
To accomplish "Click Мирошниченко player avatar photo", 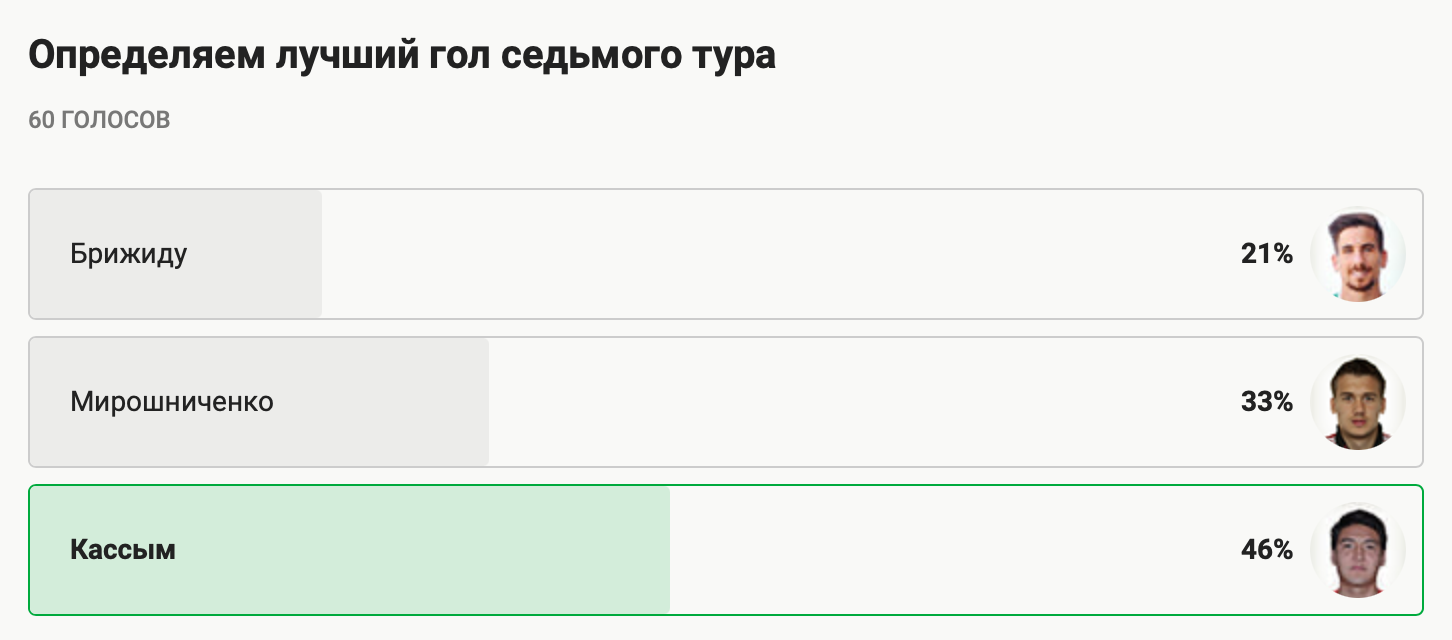I will (1358, 402).
